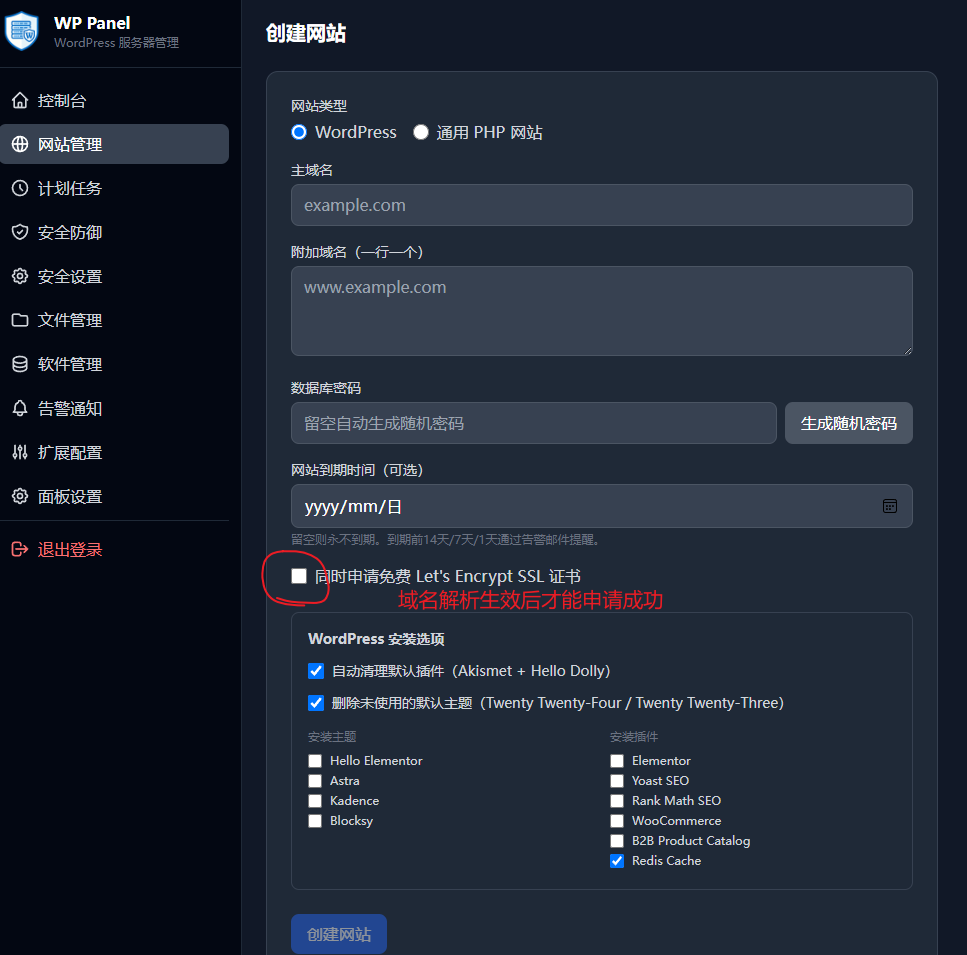
Task: Click the 网站到期时间 date field
Action: click(x=602, y=506)
